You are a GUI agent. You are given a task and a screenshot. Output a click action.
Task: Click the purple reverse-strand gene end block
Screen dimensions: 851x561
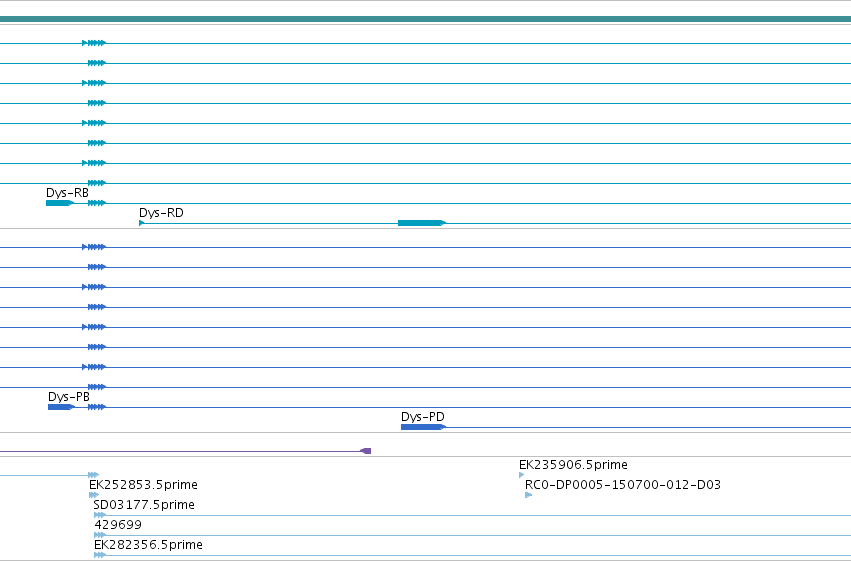[x=366, y=451]
